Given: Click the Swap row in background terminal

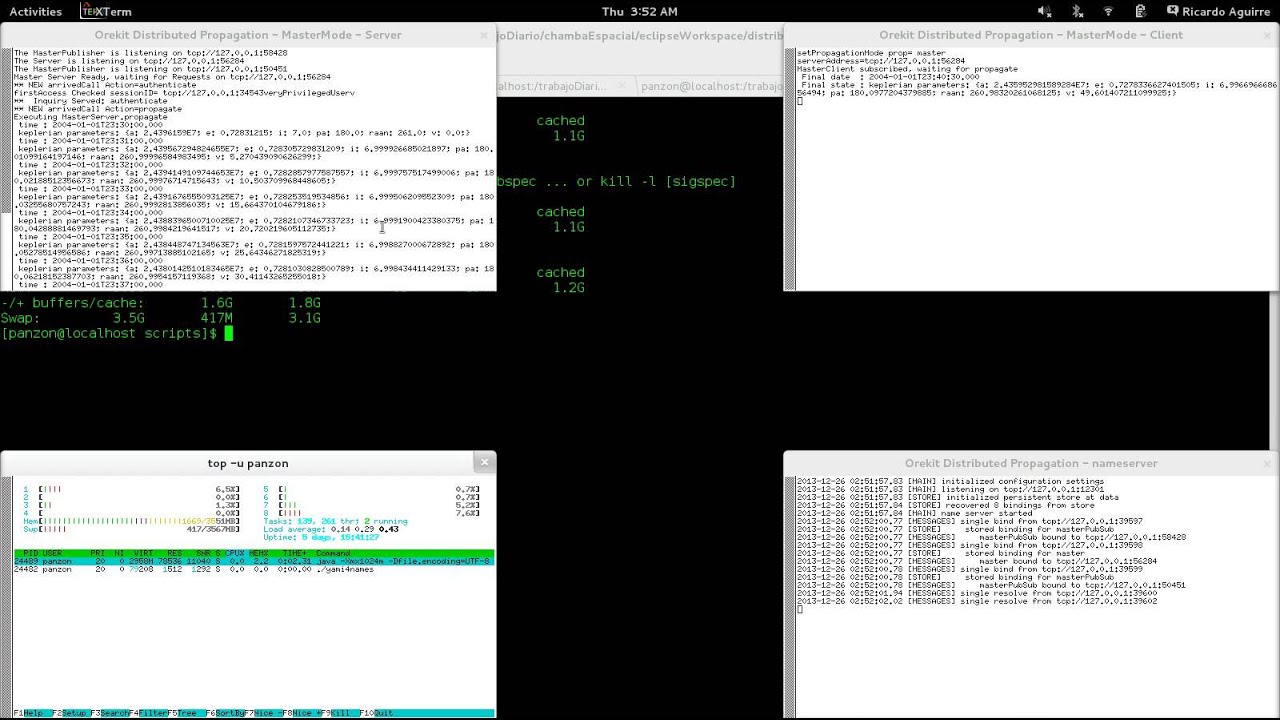Looking at the screenshot, I should tap(160, 318).
